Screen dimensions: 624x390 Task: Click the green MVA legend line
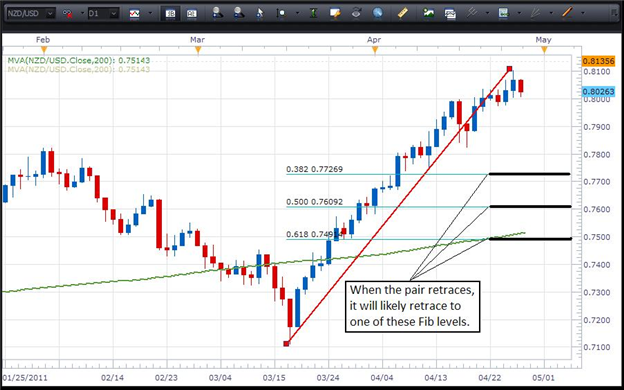click(79, 60)
